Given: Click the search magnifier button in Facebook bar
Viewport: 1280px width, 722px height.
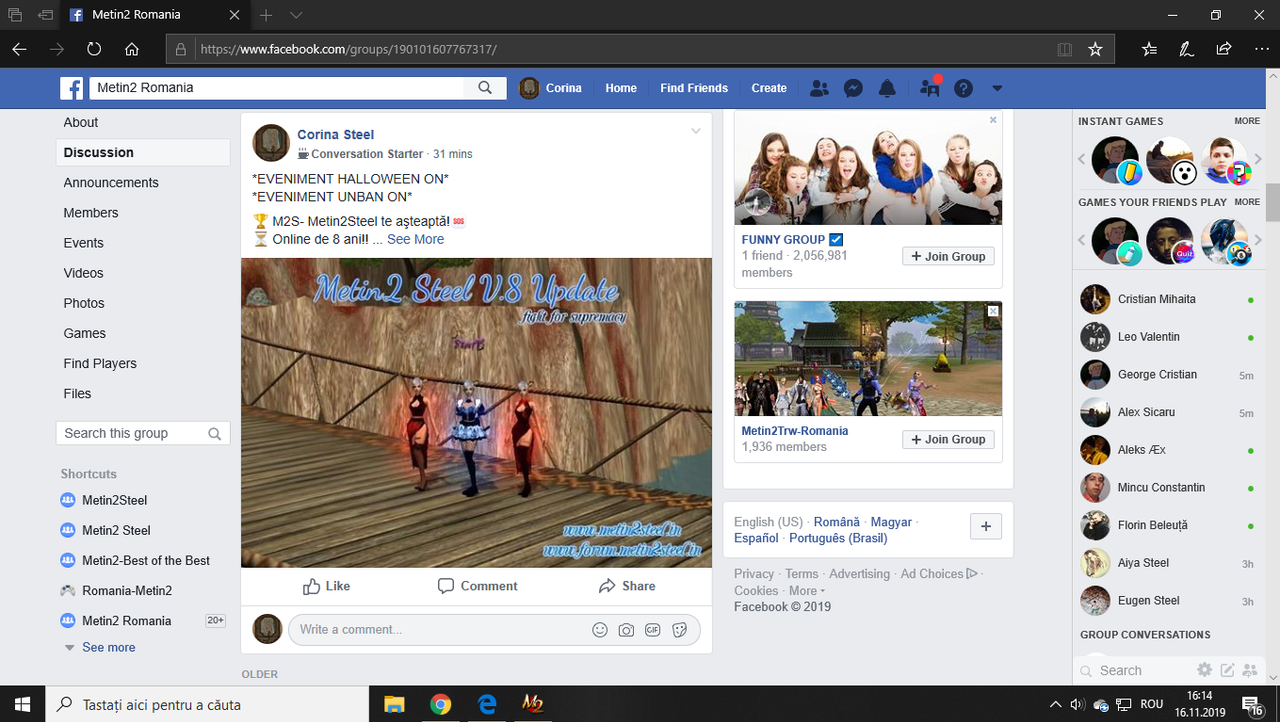Looking at the screenshot, I should pyautogui.click(x=485, y=88).
